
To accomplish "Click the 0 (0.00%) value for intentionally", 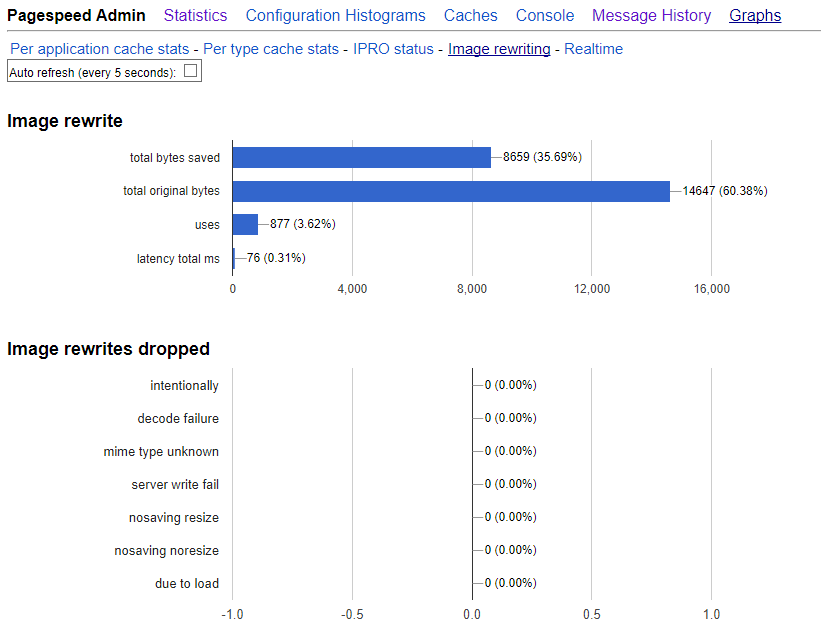I will click(511, 385).
